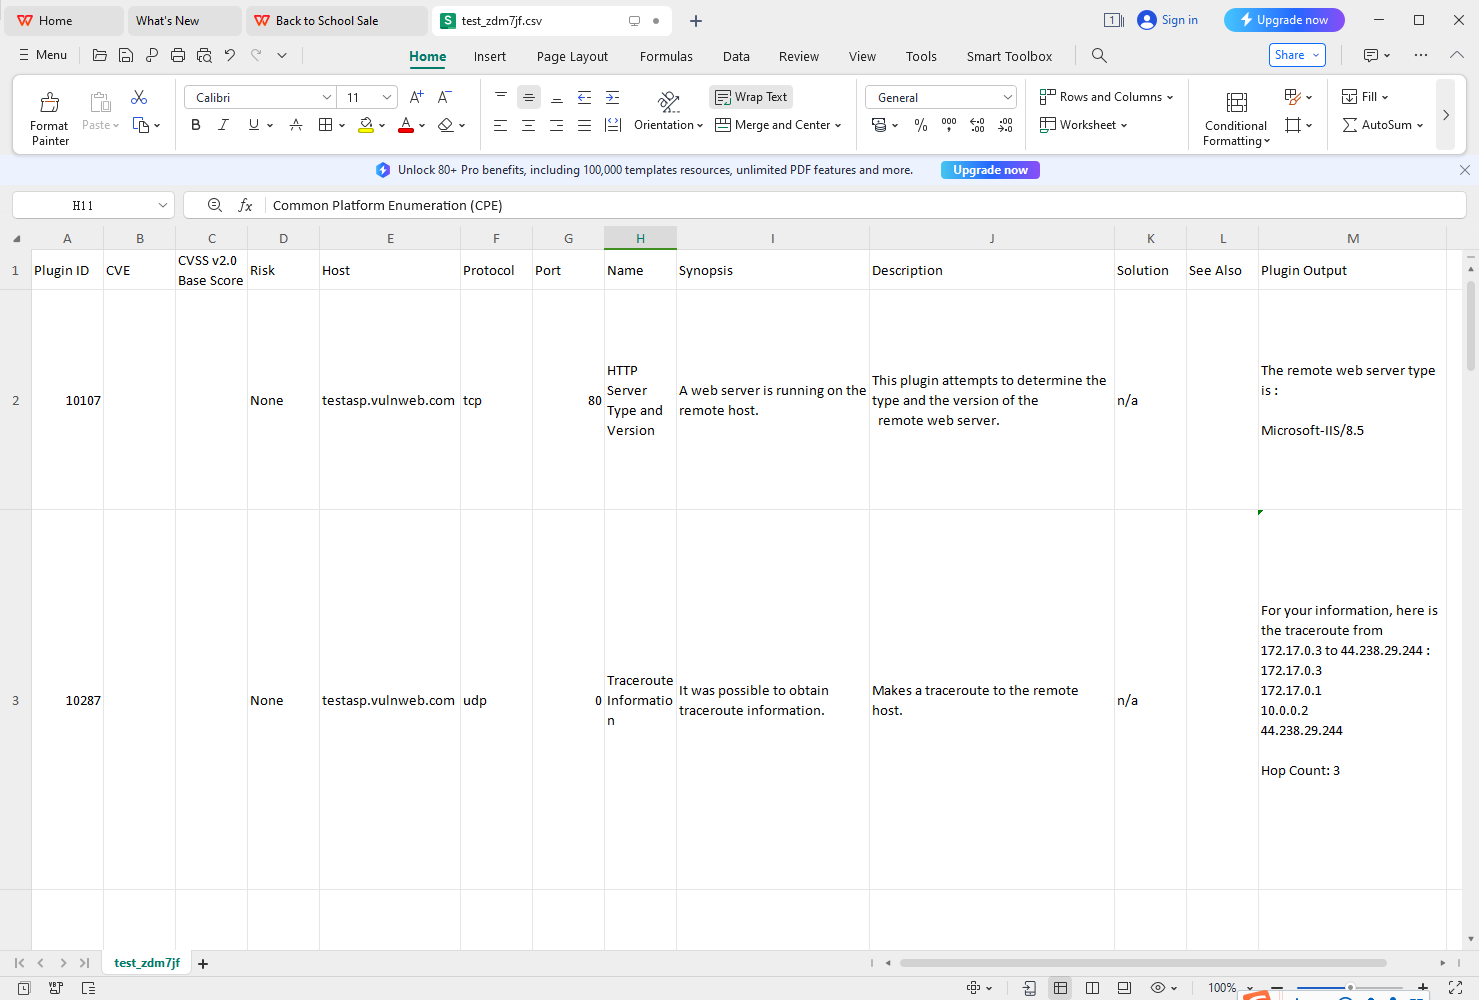The height and width of the screenshot is (1000, 1479).
Task: Expand the Worksheet dropdown
Action: coord(1084,125)
